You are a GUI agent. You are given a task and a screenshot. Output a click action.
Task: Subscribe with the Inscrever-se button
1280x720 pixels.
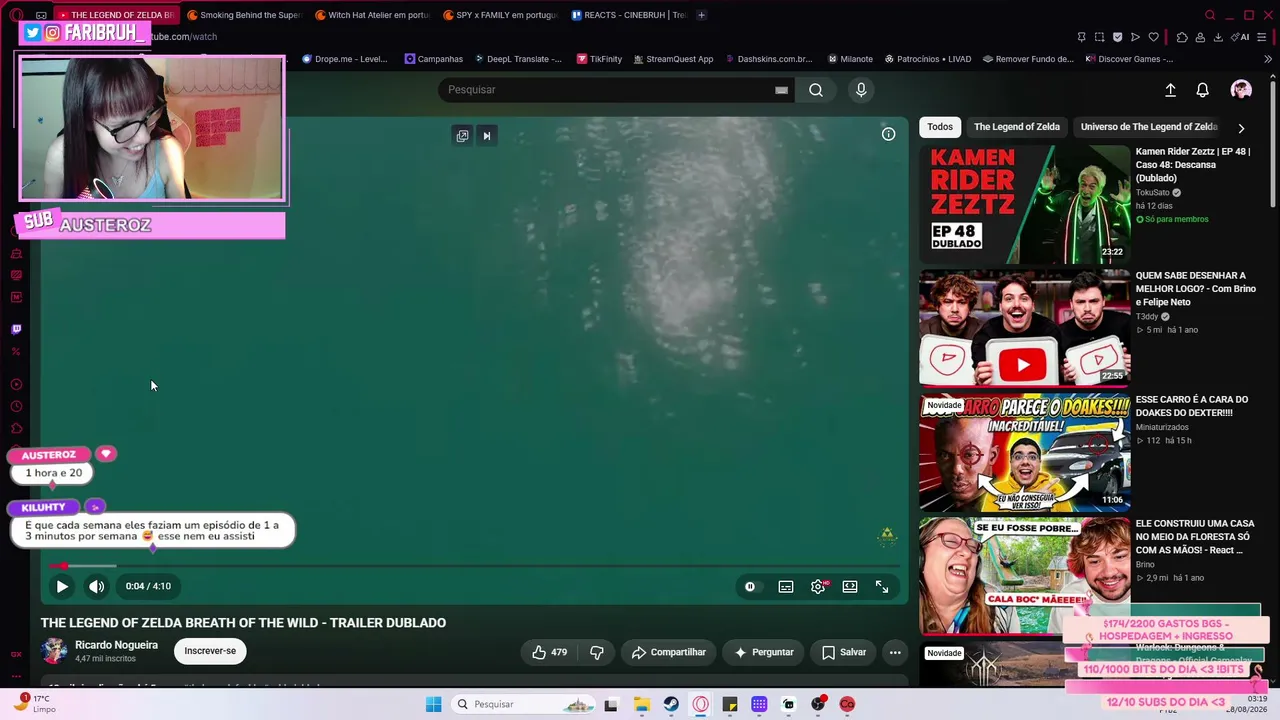pyautogui.click(x=210, y=651)
